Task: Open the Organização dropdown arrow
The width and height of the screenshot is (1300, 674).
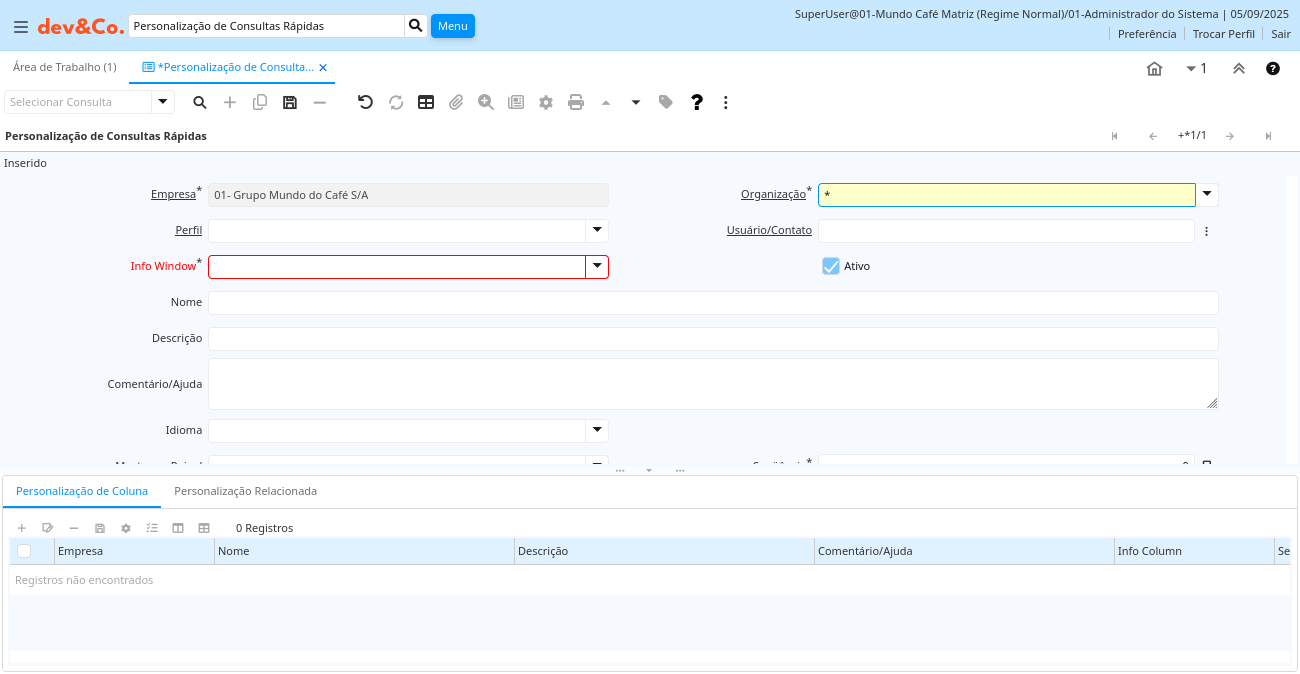Action: tap(1207, 195)
